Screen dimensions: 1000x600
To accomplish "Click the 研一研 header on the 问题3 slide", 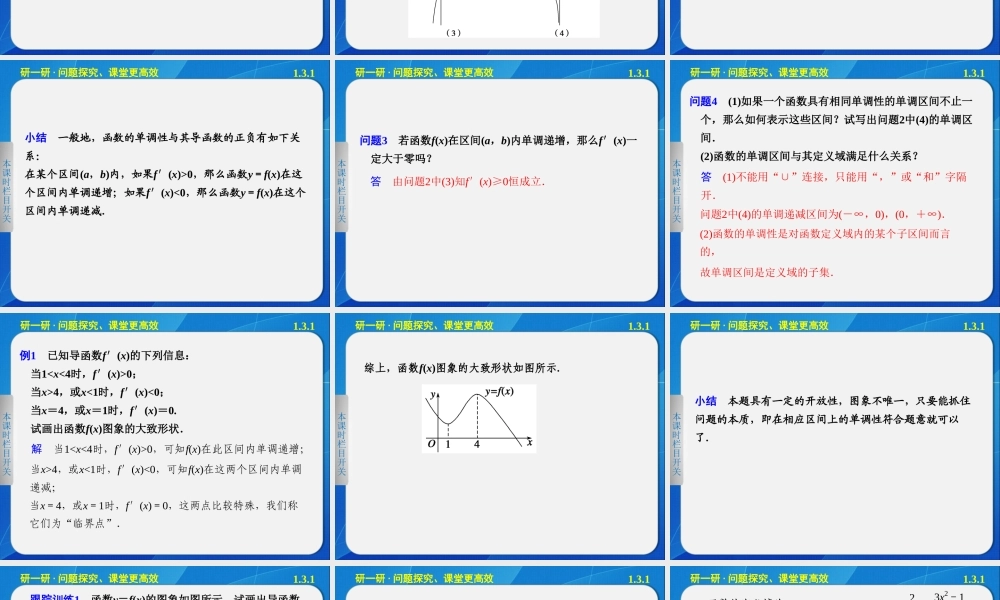I will (424, 73).
